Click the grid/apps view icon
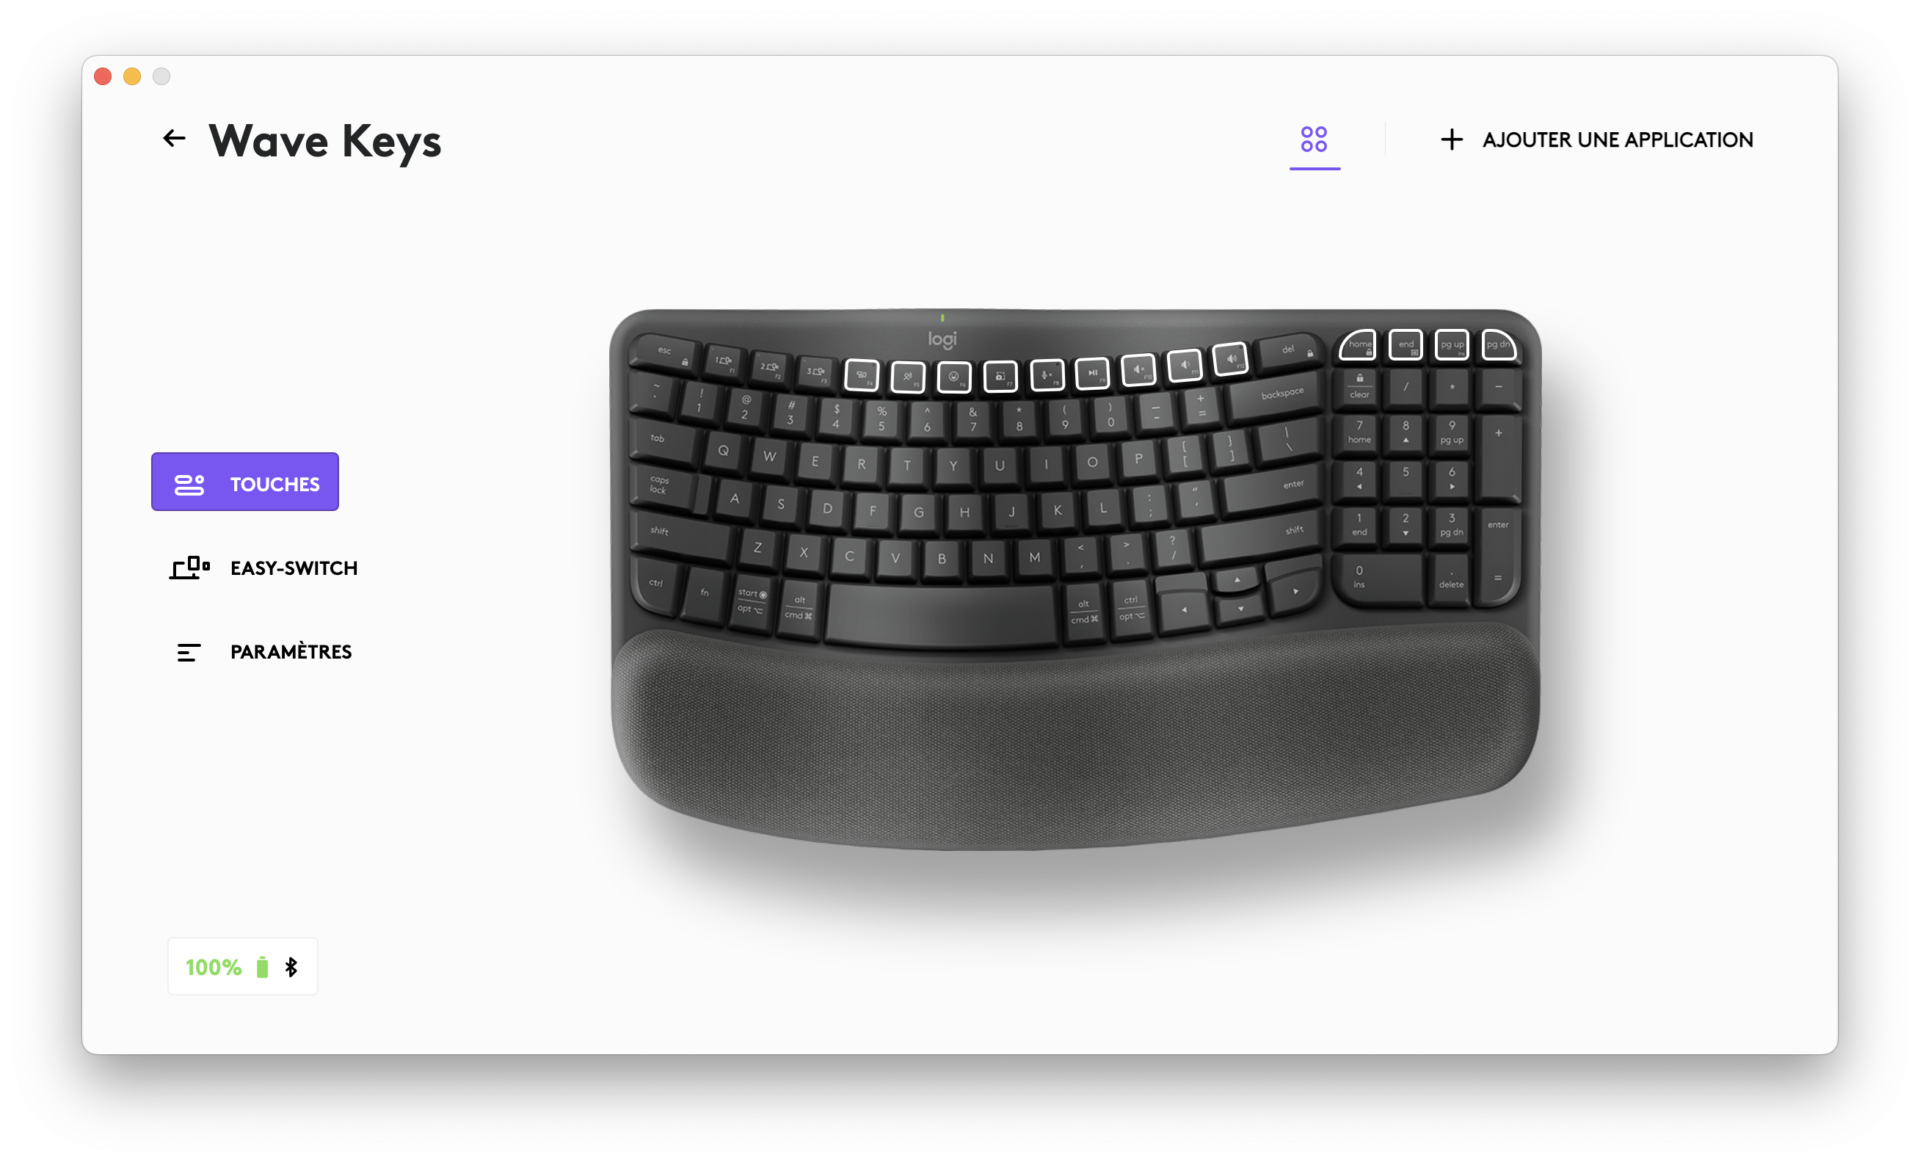 (1314, 139)
